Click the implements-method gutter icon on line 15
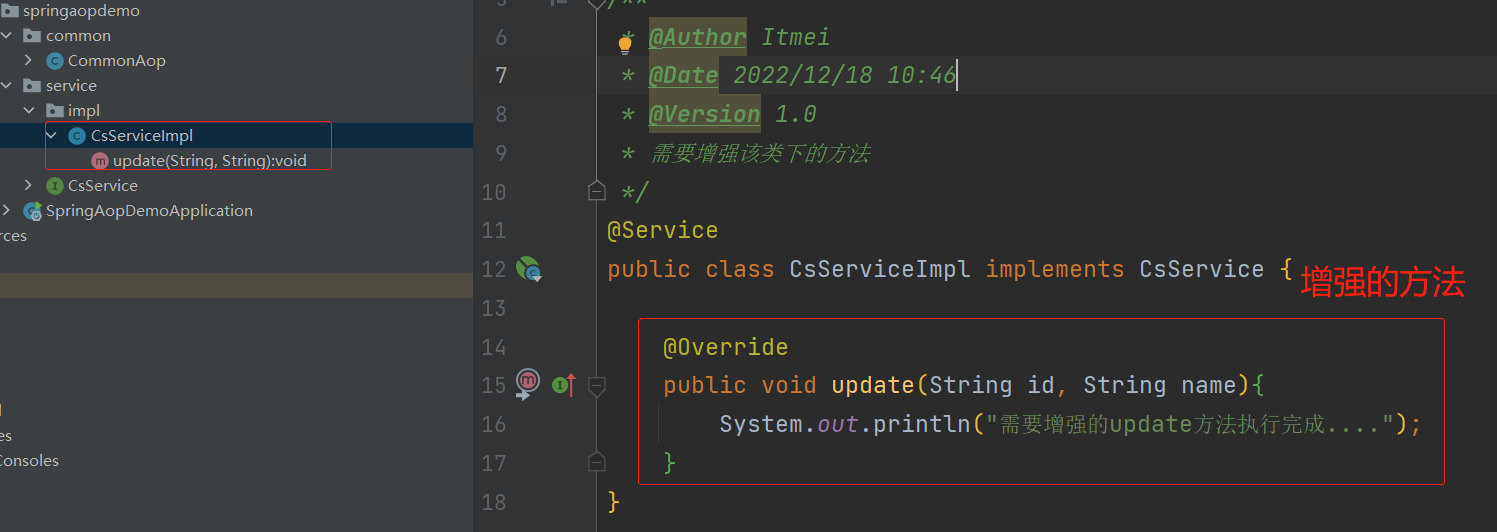 pyautogui.click(x=564, y=385)
